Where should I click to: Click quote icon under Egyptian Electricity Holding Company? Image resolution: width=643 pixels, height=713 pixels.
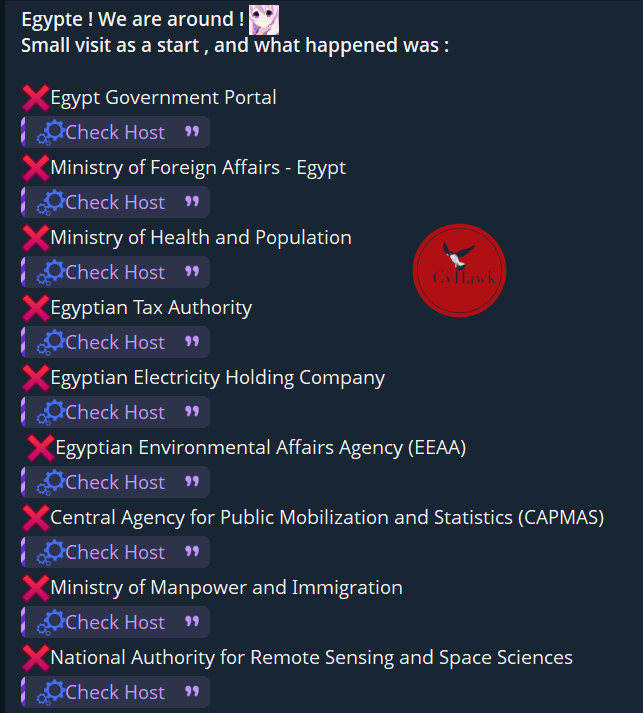point(192,412)
